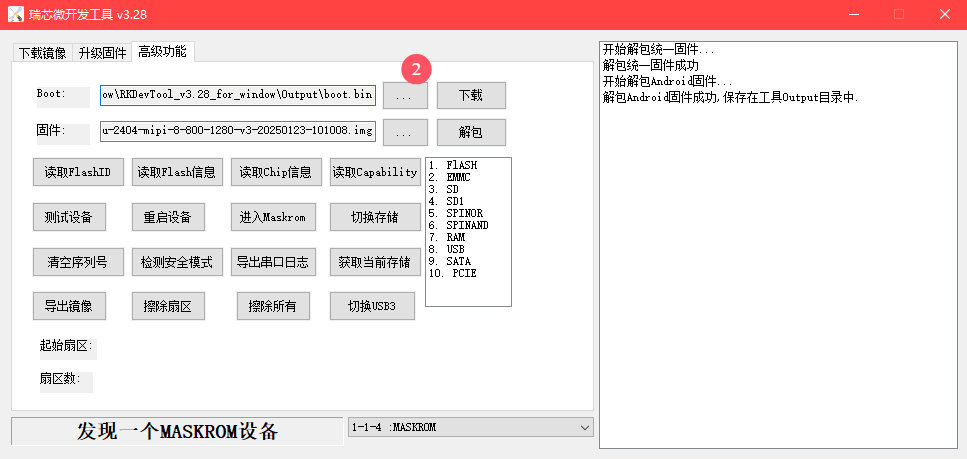Click the Boot file path input field
Screen dimensions: 967x459
pos(237,96)
